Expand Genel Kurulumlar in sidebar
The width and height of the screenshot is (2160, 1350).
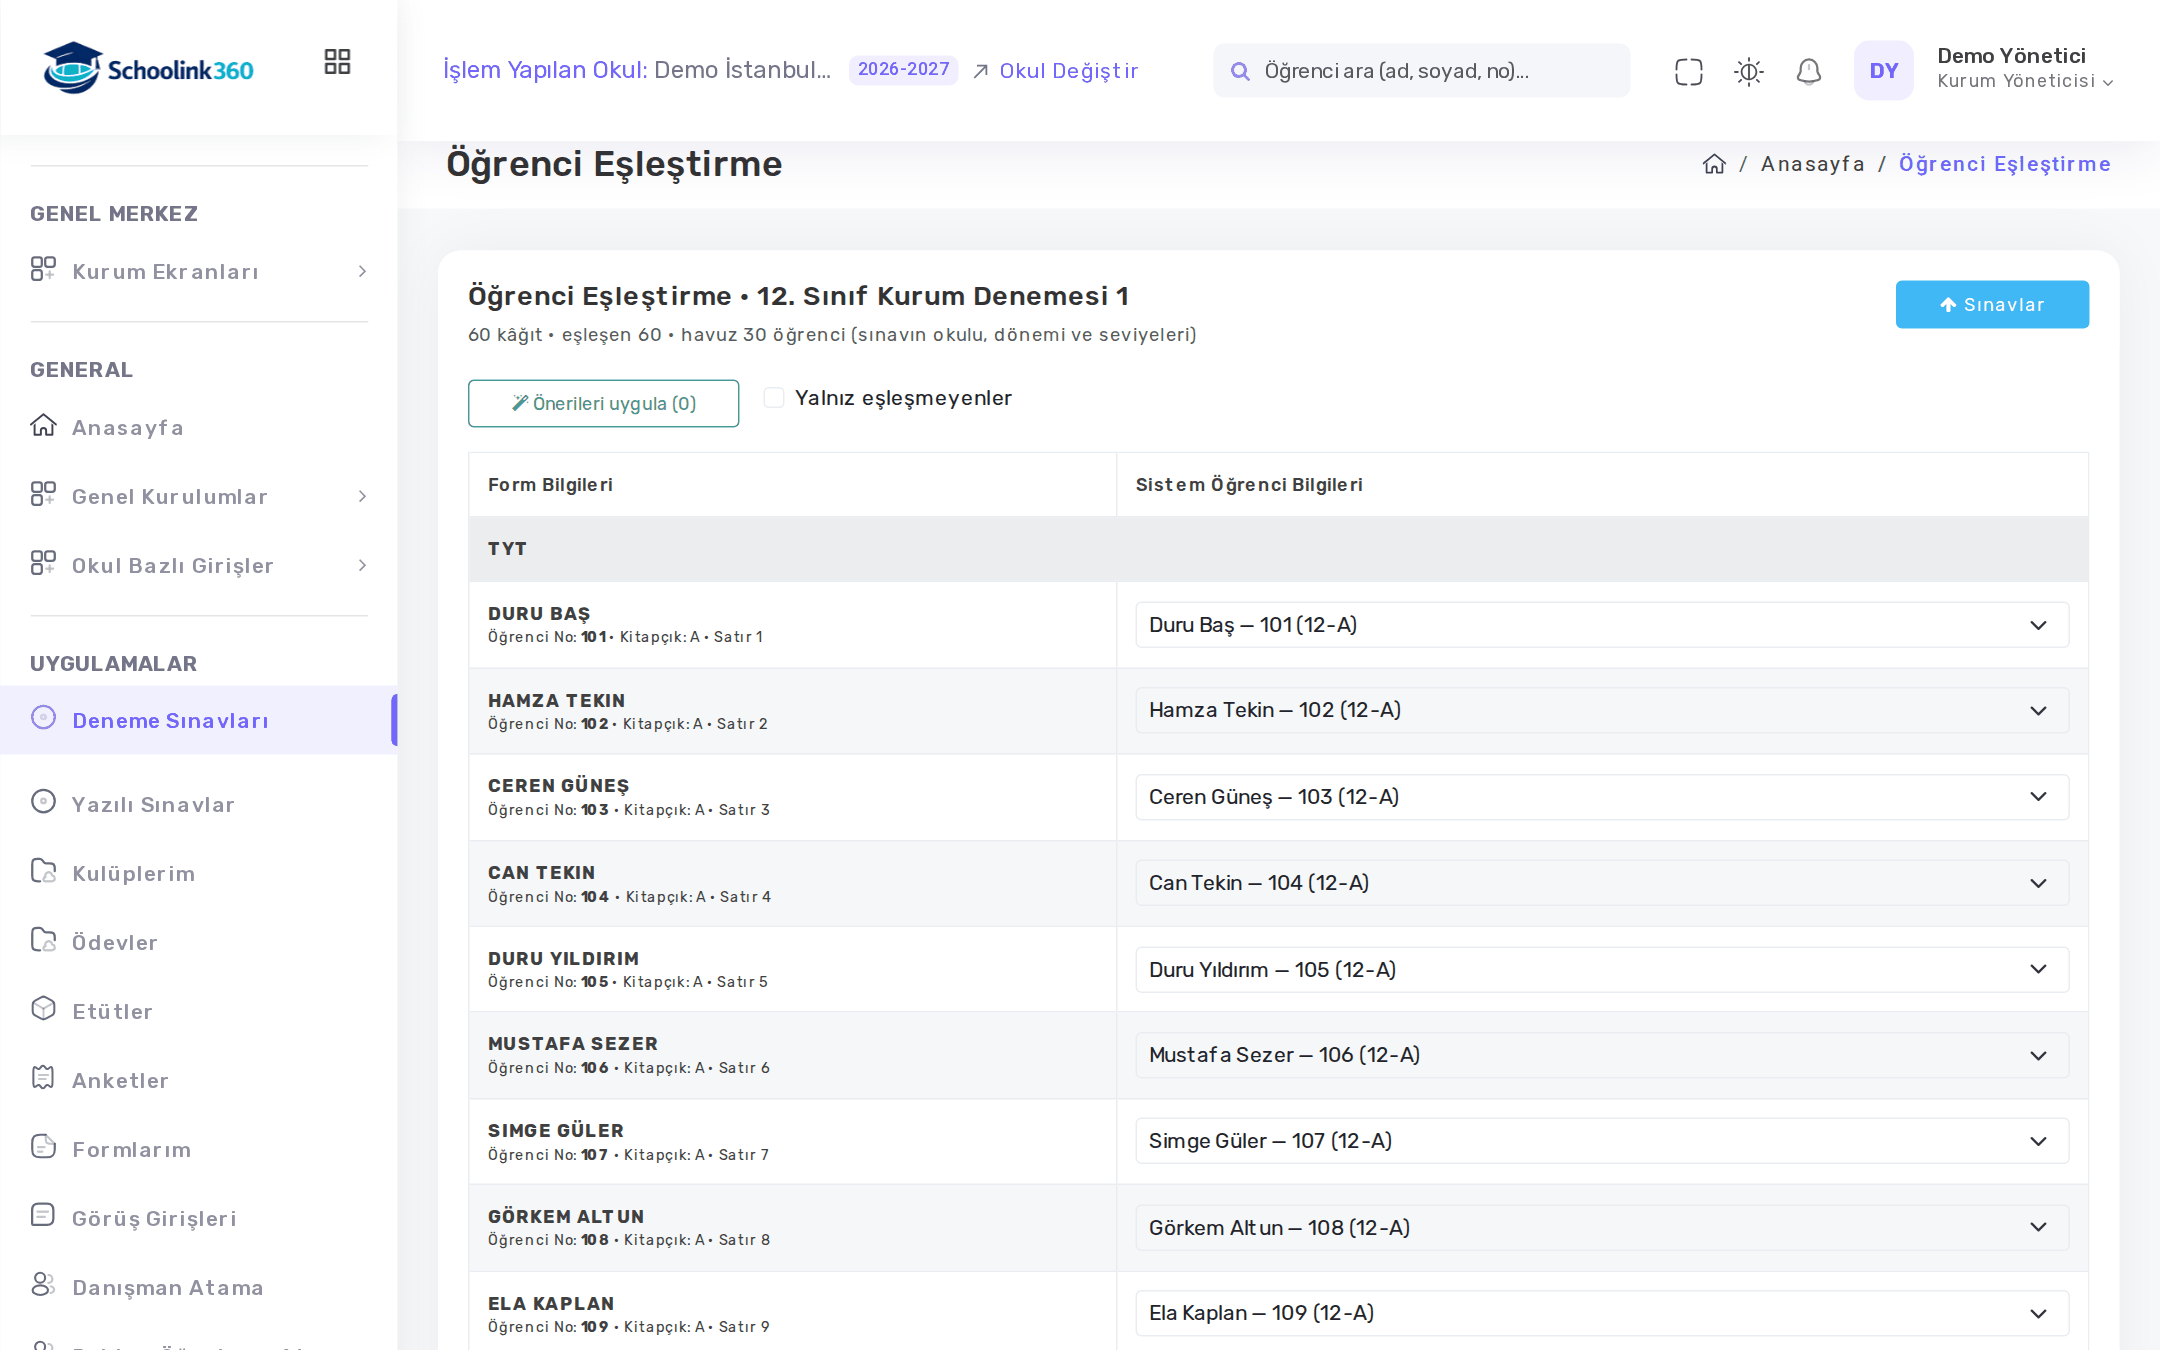coord(199,496)
